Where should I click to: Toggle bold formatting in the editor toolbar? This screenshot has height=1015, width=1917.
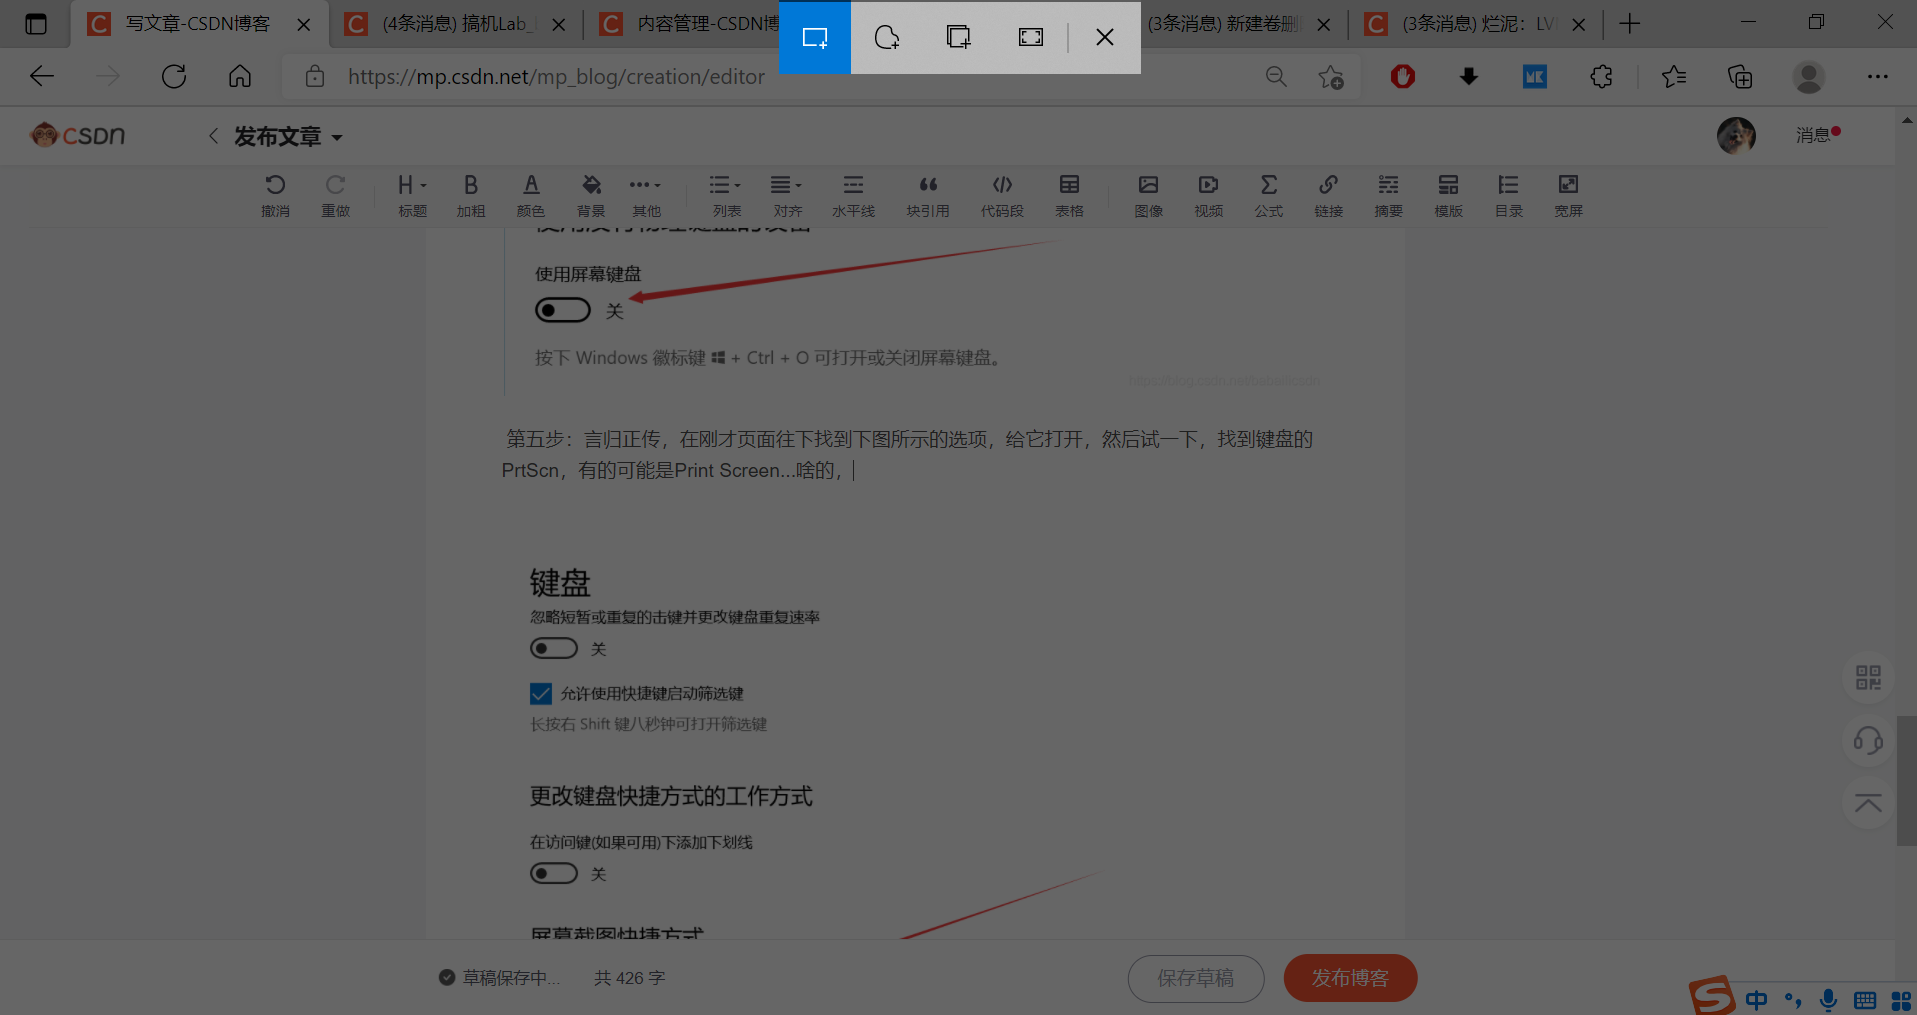(x=470, y=194)
